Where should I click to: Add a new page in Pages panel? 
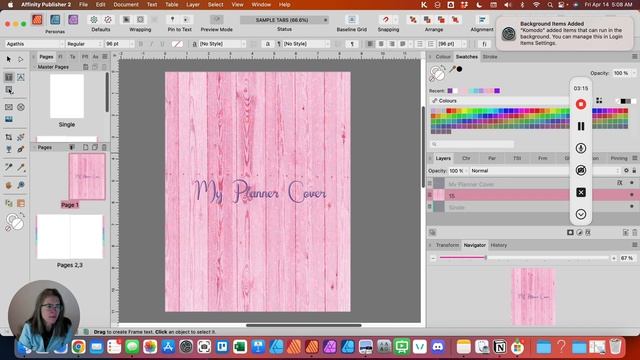86,147
